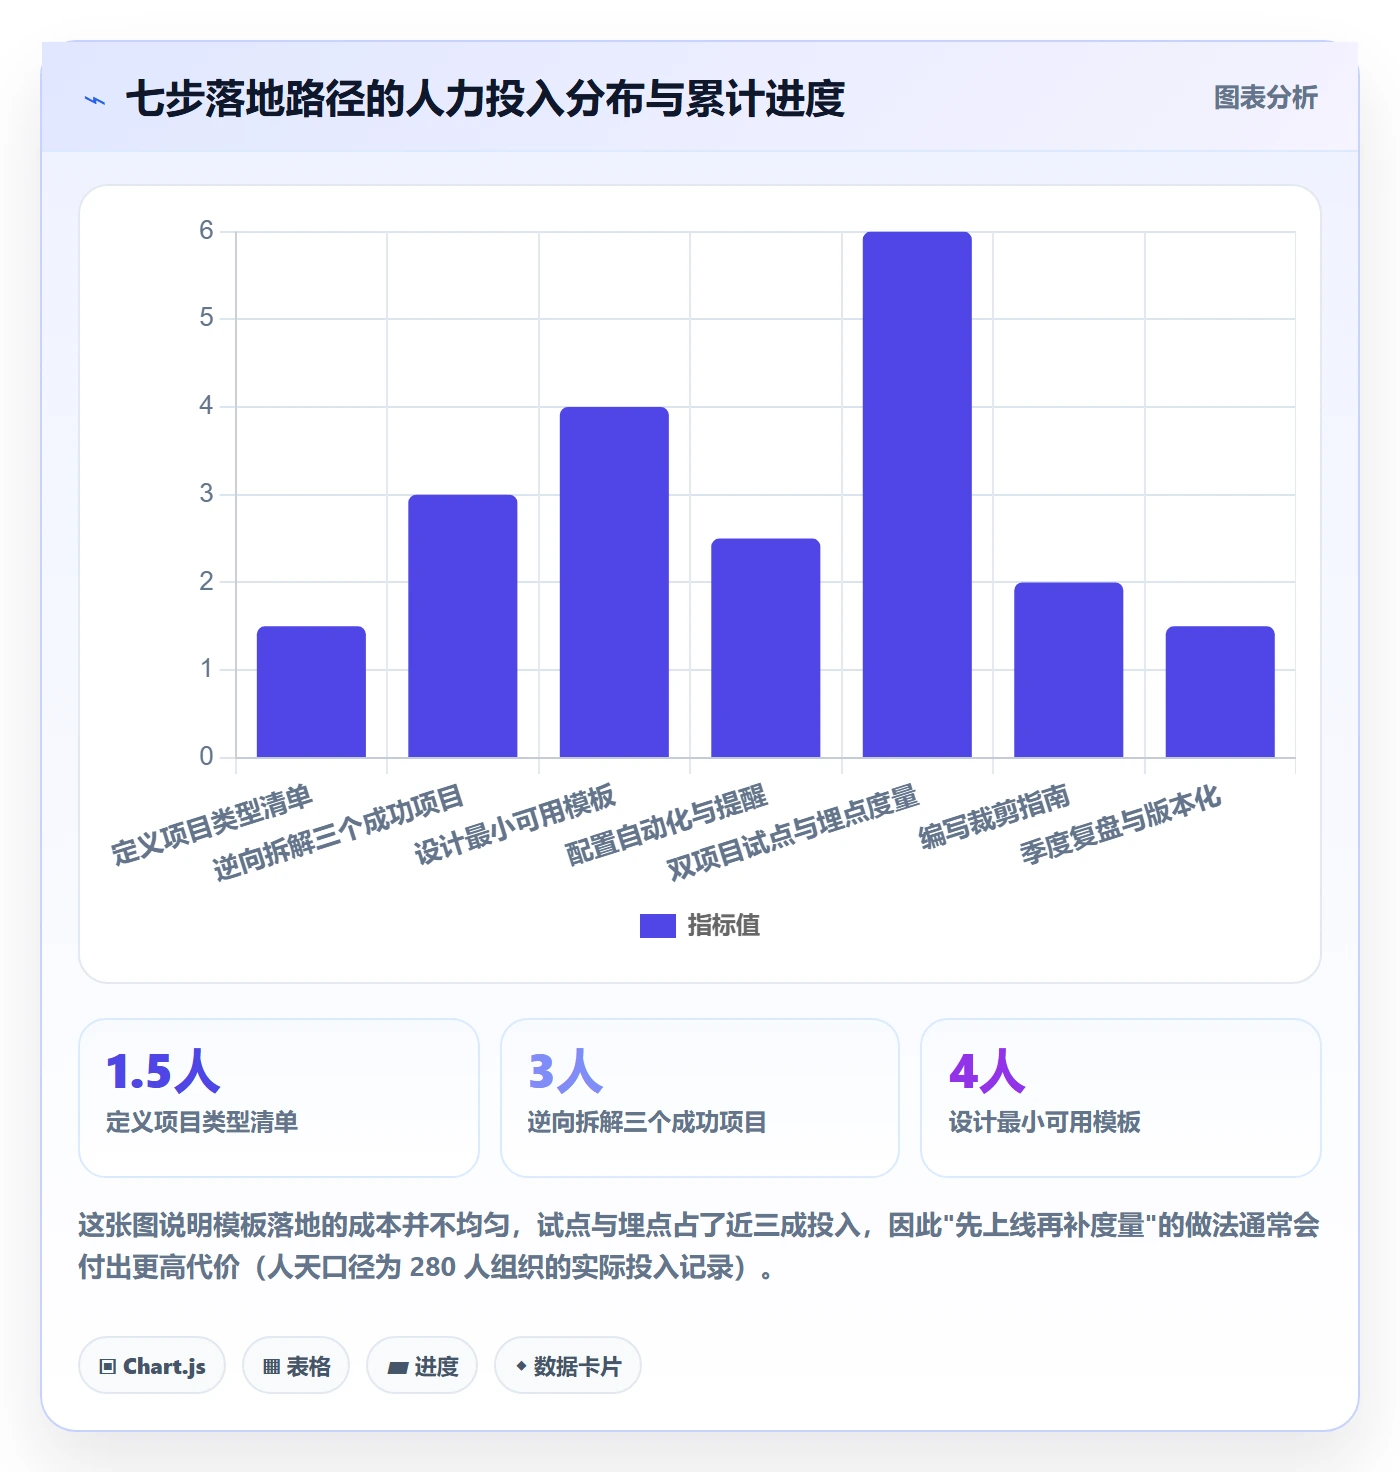Image resolution: width=1400 pixels, height=1472 pixels.
Task: Toggle the 指标值 legend color swatch
Action: (x=658, y=926)
